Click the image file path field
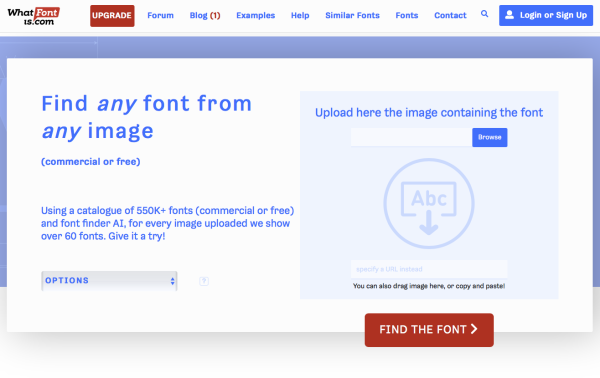 (411, 137)
